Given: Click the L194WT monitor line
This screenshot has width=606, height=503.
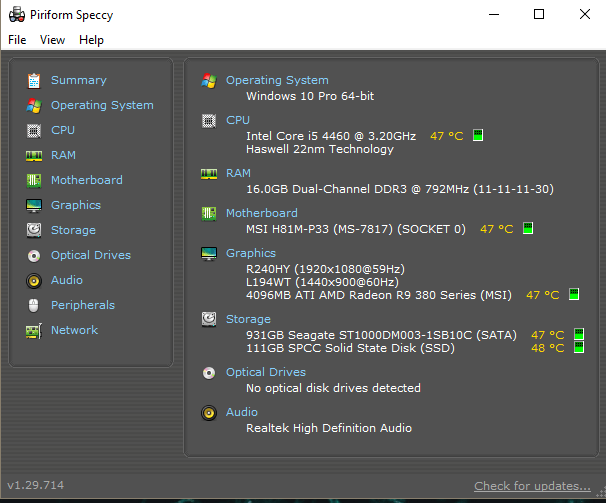Looking at the screenshot, I should pyautogui.click(x=322, y=282).
